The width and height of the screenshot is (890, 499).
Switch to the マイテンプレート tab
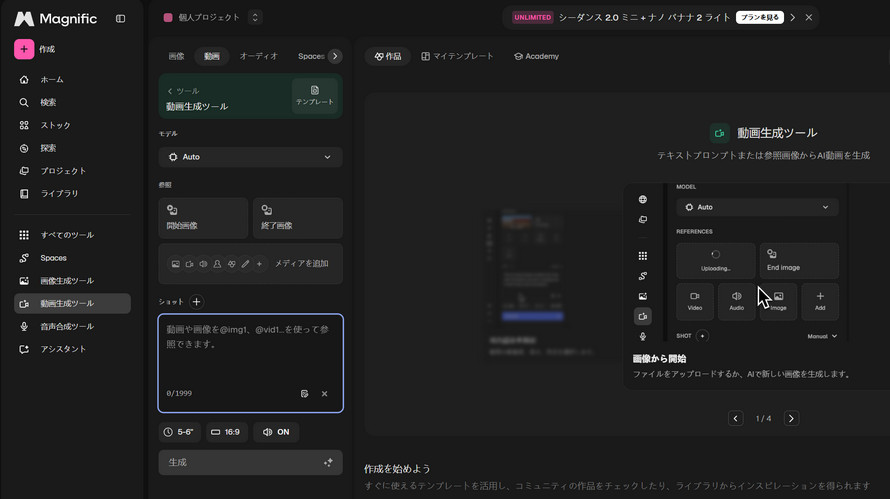click(457, 56)
